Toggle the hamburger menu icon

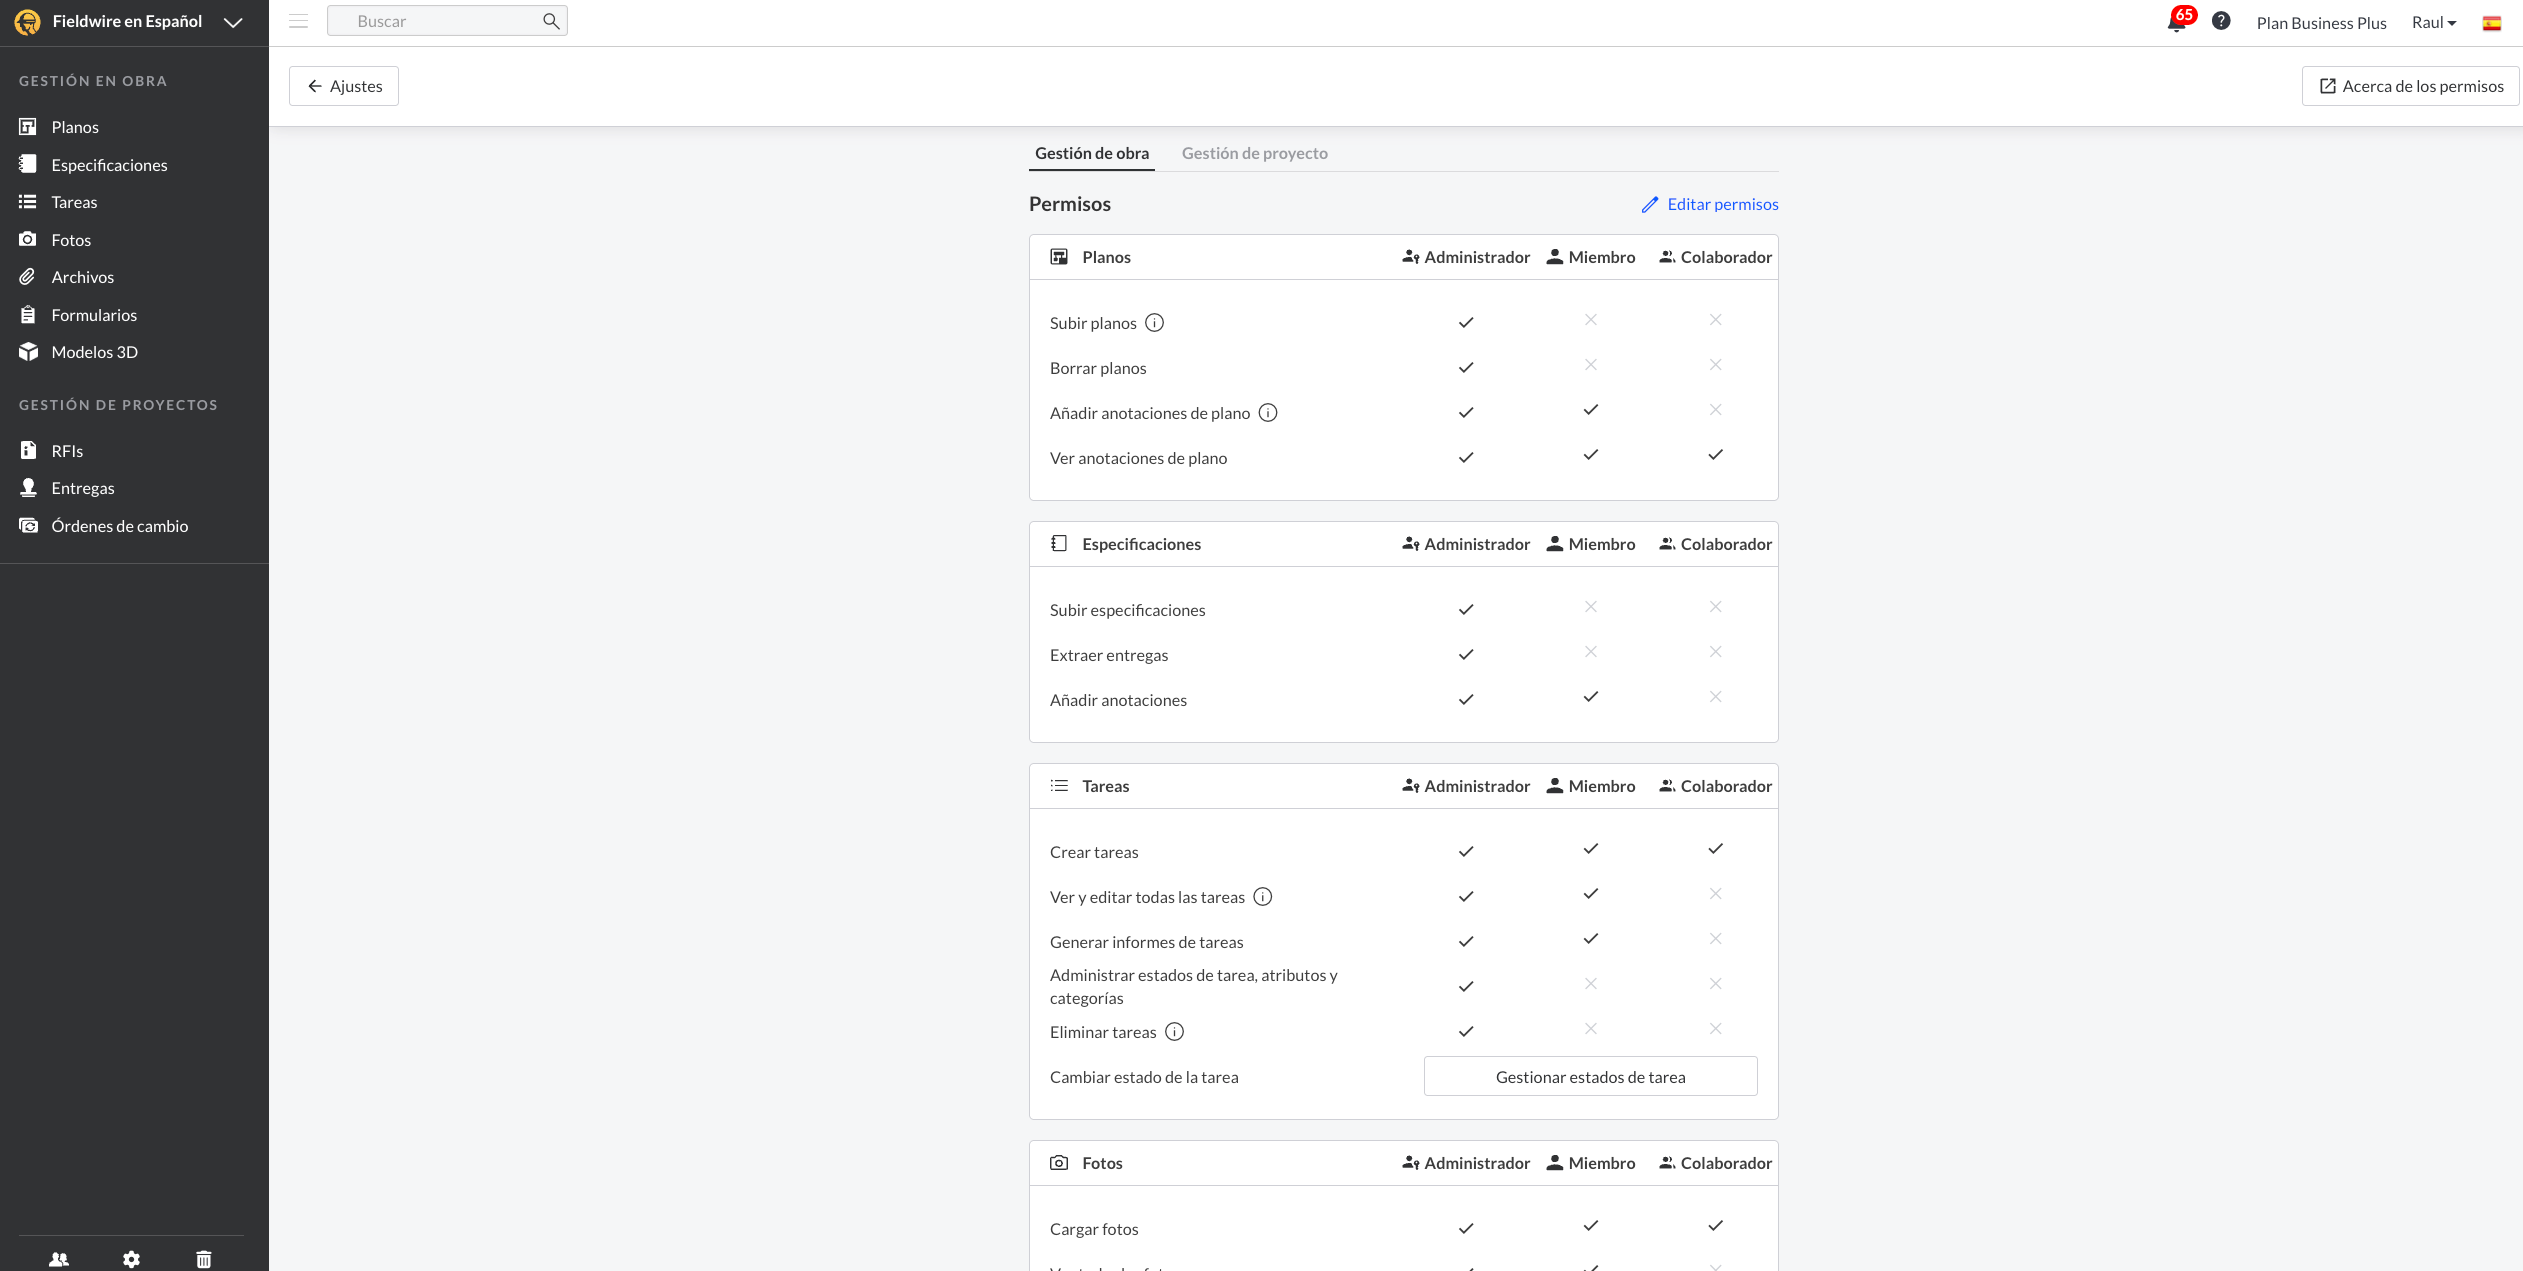click(x=298, y=21)
